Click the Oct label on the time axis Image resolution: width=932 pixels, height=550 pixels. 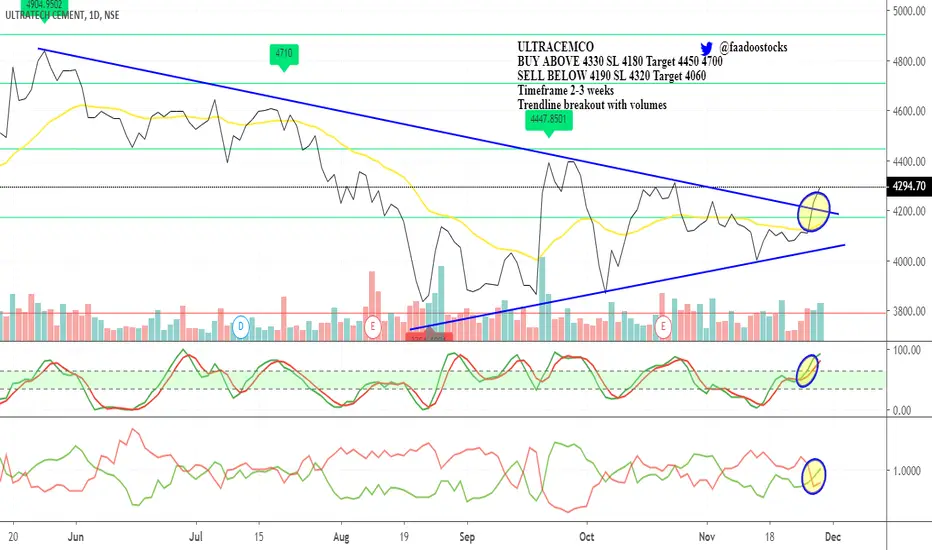click(x=587, y=537)
